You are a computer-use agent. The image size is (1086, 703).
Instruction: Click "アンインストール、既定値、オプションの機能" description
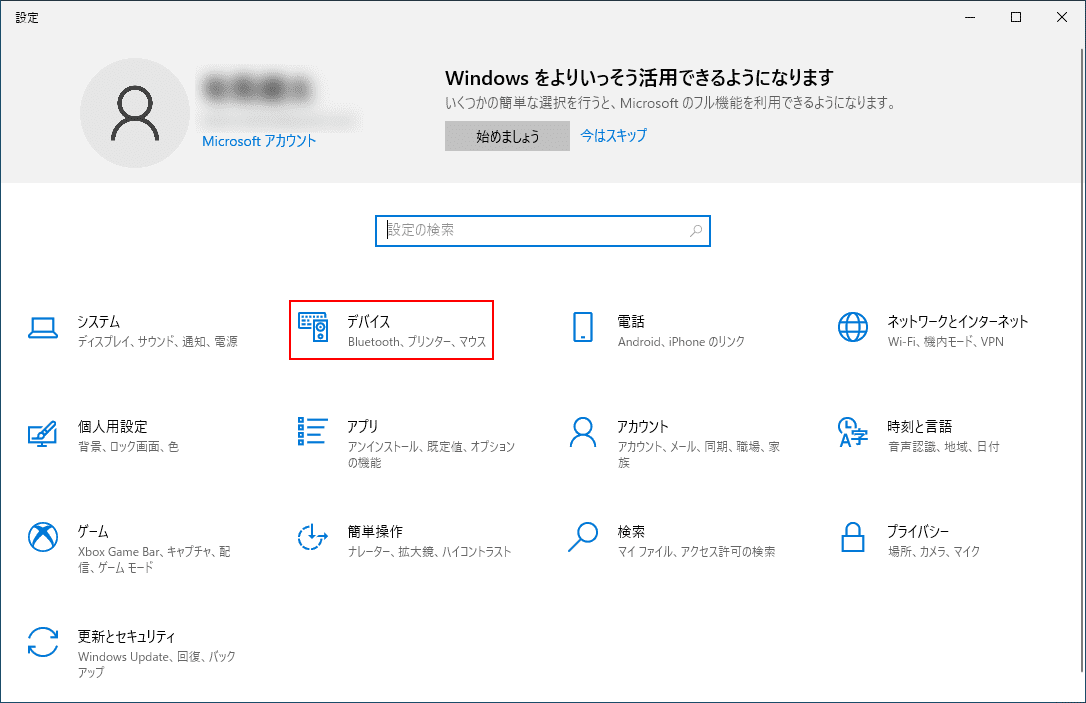(431, 454)
